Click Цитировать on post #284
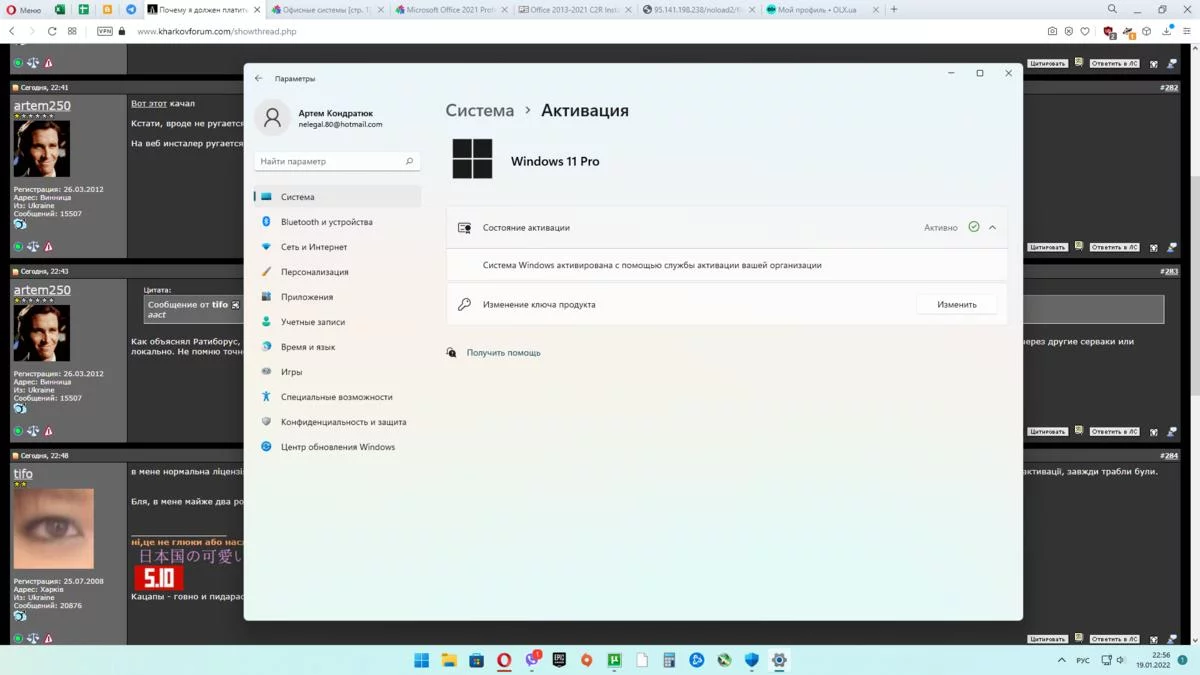Screen dimensions: 1200x675 pos(1047,638)
